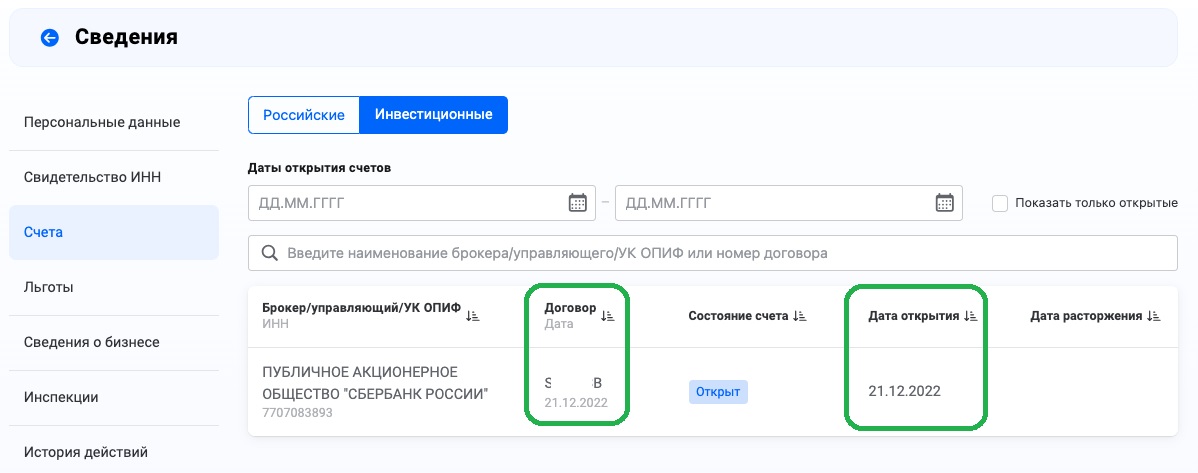Sort by Дата расторжения column icon

1153,316
